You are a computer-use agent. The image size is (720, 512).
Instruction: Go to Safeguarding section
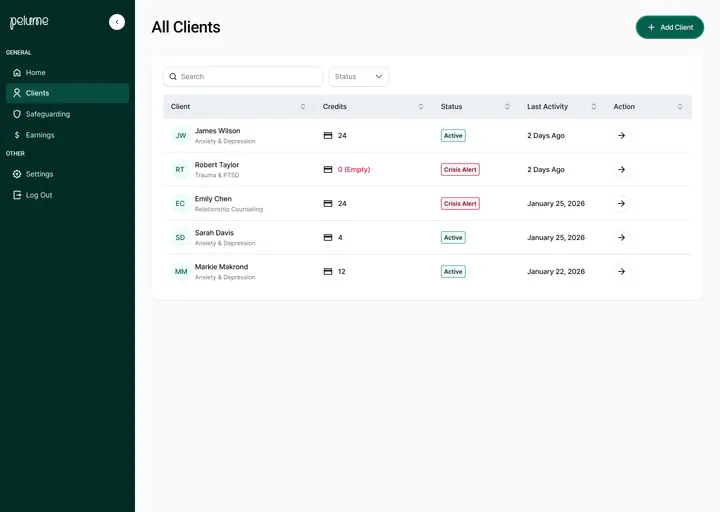pos(68,114)
